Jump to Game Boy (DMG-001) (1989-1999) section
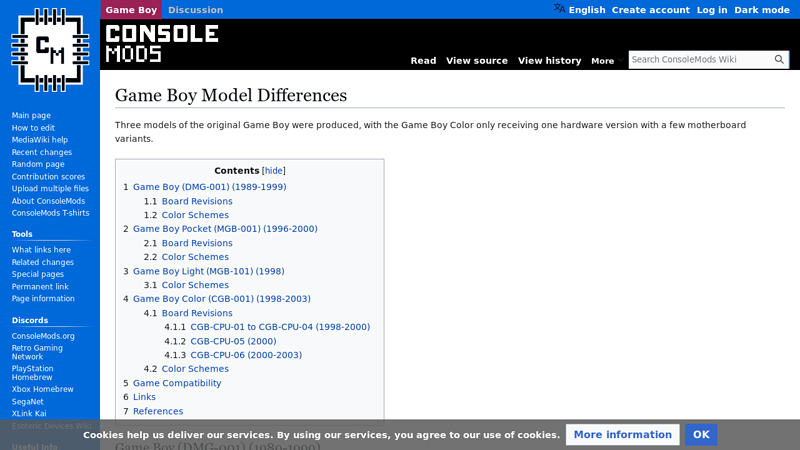The width and height of the screenshot is (800, 450). coord(210,187)
